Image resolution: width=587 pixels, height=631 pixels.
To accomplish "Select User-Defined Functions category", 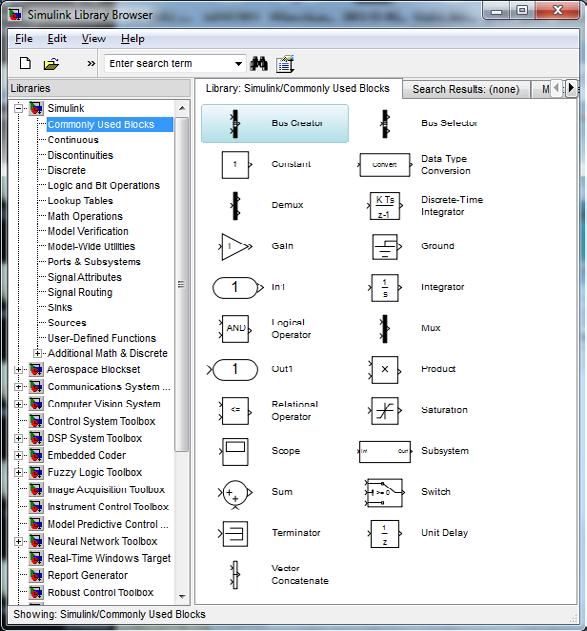I will pyautogui.click(x=102, y=338).
